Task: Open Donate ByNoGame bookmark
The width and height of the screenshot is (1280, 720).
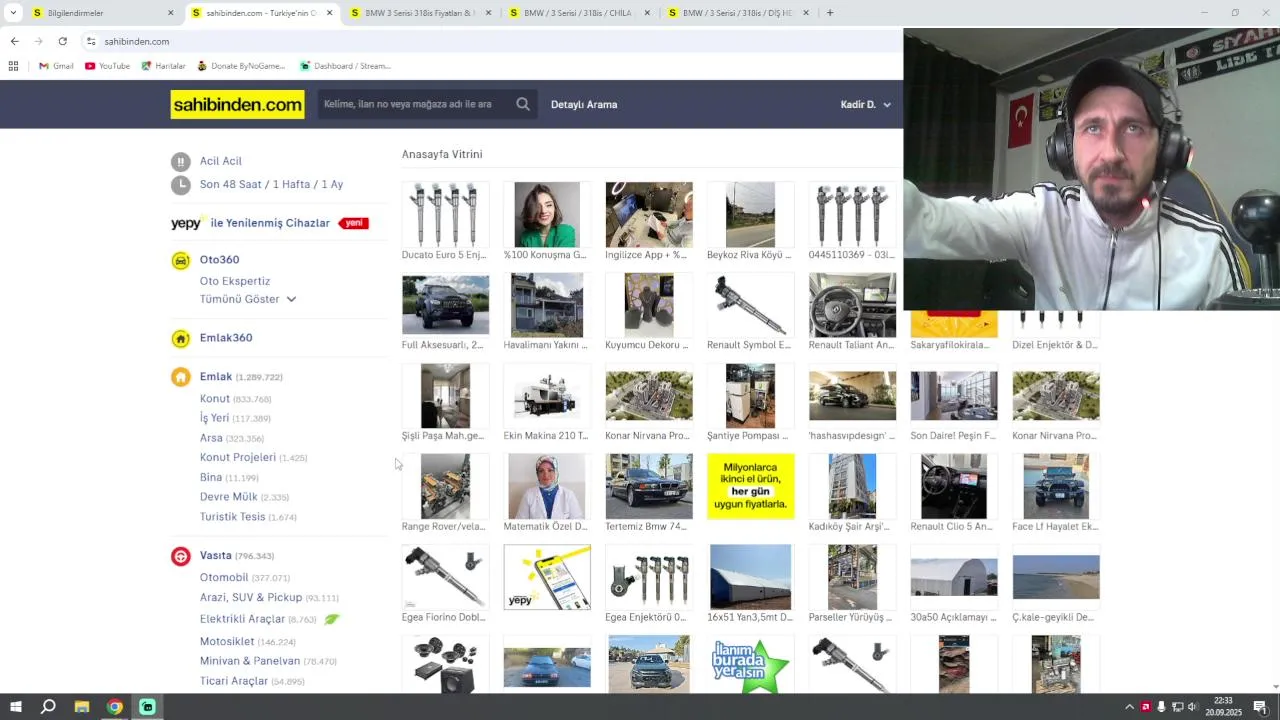Action: point(241,66)
